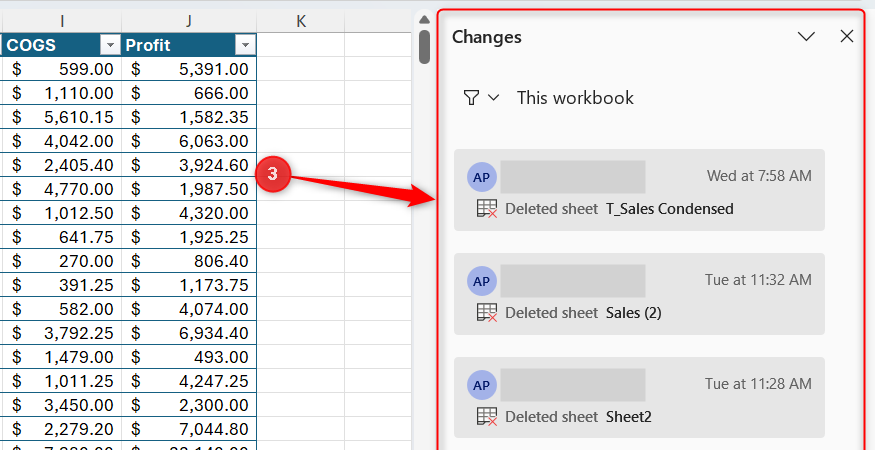The height and width of the screenshot is (450, 875).
Task: Select Profit cell with 3,924.60
Action: [x=189, y=165]
